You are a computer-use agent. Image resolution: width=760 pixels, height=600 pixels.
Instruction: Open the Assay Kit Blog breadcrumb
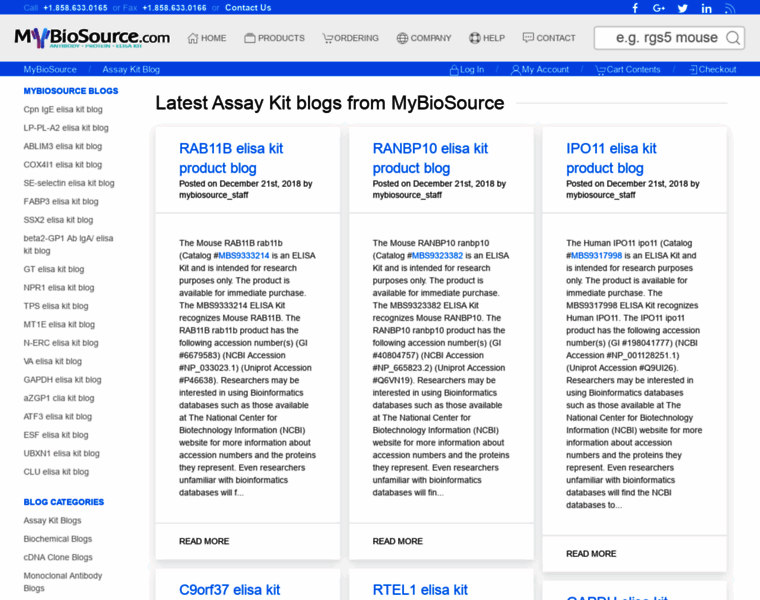(x=131, y=69)
